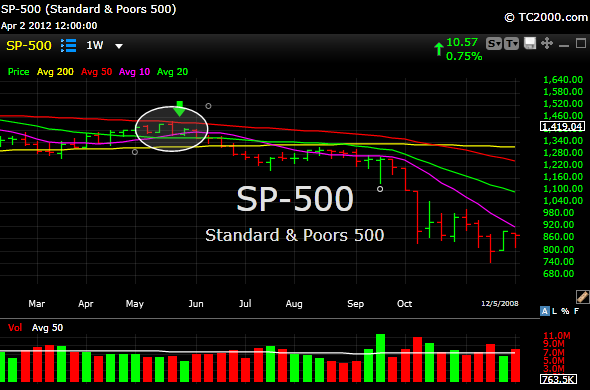Toggle the L logarithmic scale option
The height and width of the screenshot is (390, 590).
coord(554,311)
